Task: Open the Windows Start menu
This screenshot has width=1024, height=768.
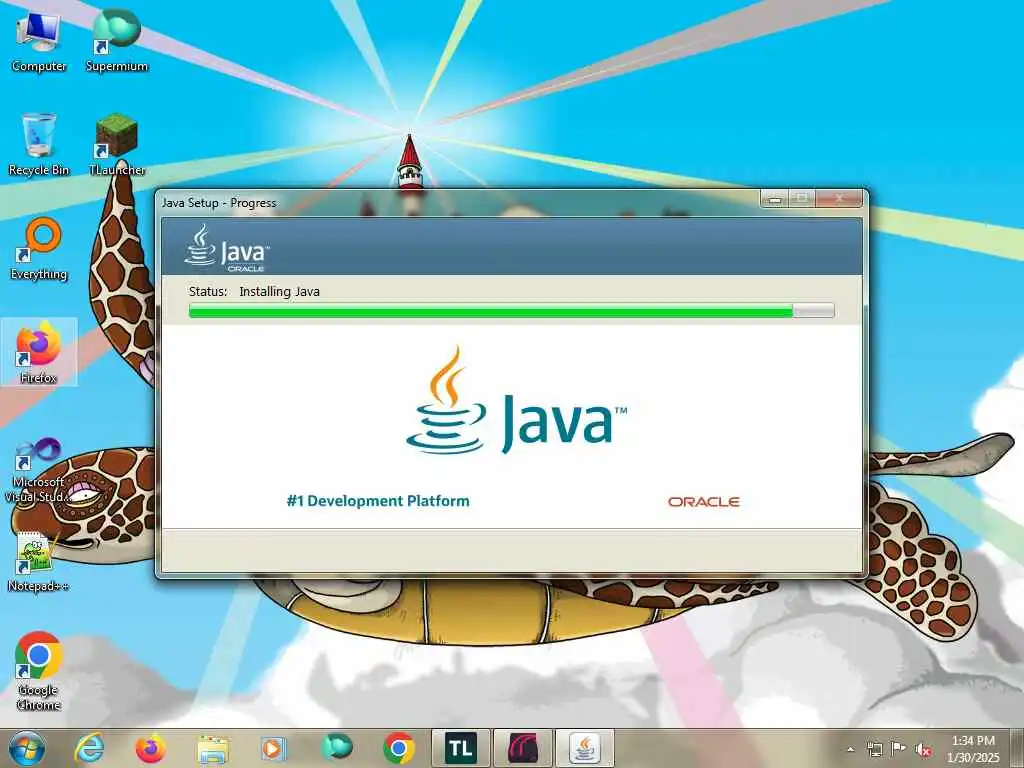Action: (27, 748)
